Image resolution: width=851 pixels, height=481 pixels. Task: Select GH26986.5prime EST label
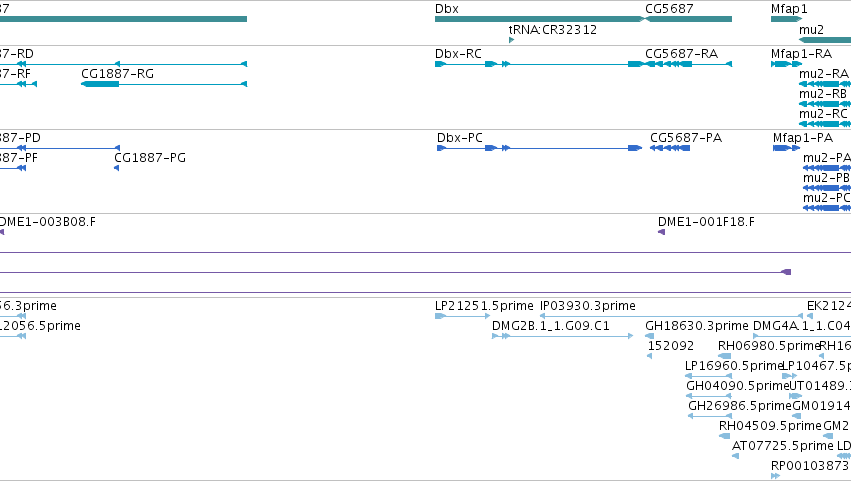click(740, 406)
